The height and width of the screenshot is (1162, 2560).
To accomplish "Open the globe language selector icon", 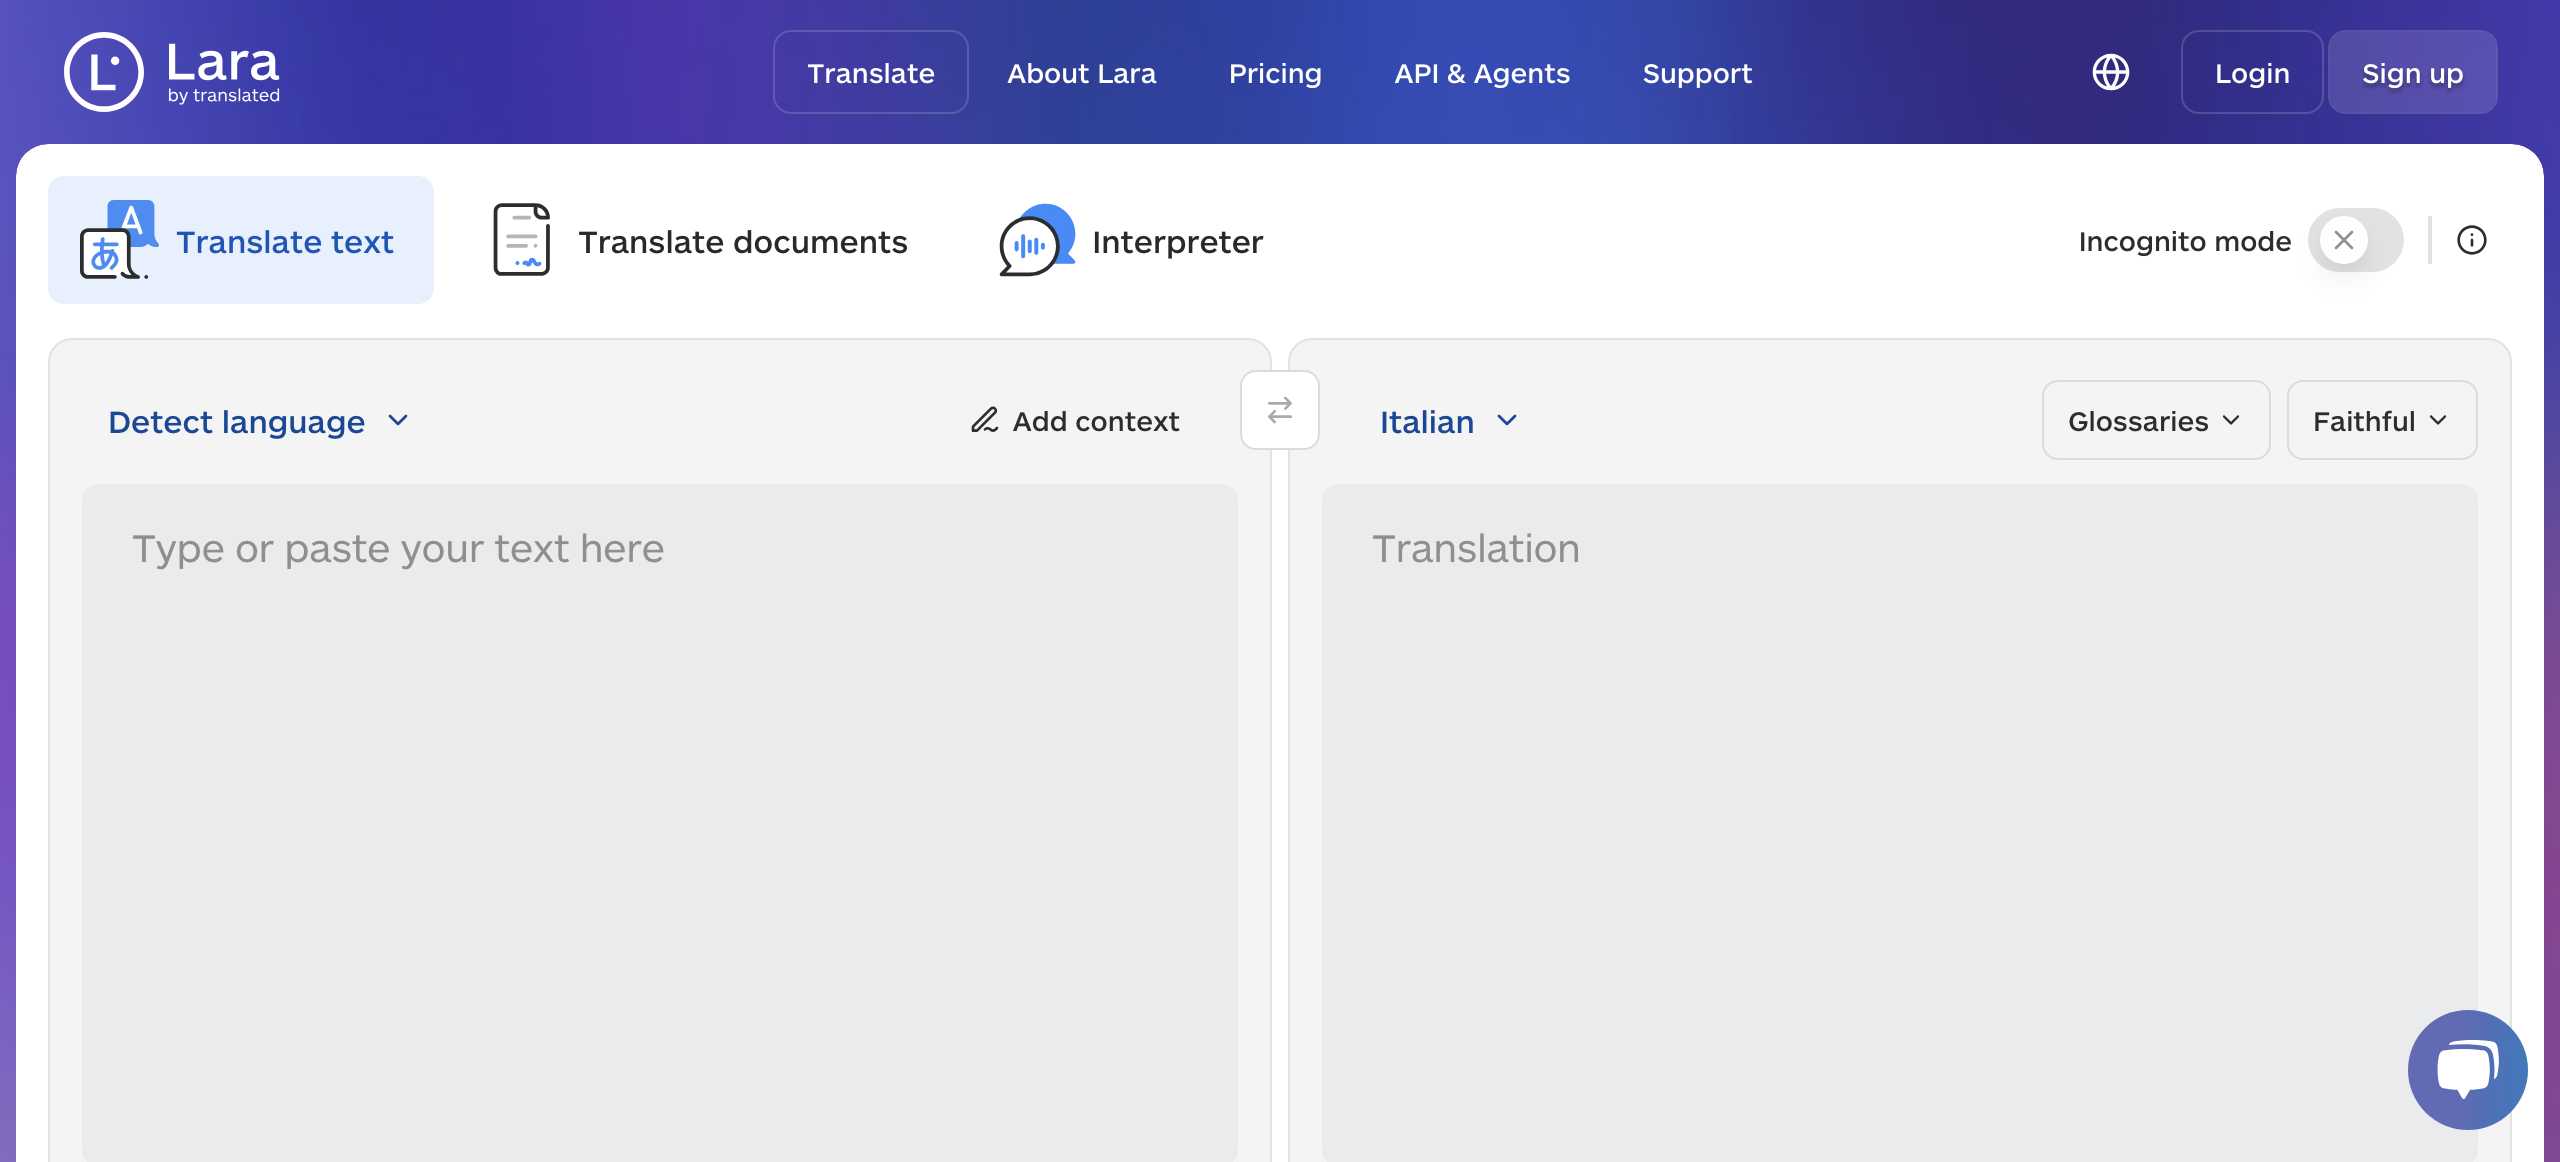I will point(2110,72).
